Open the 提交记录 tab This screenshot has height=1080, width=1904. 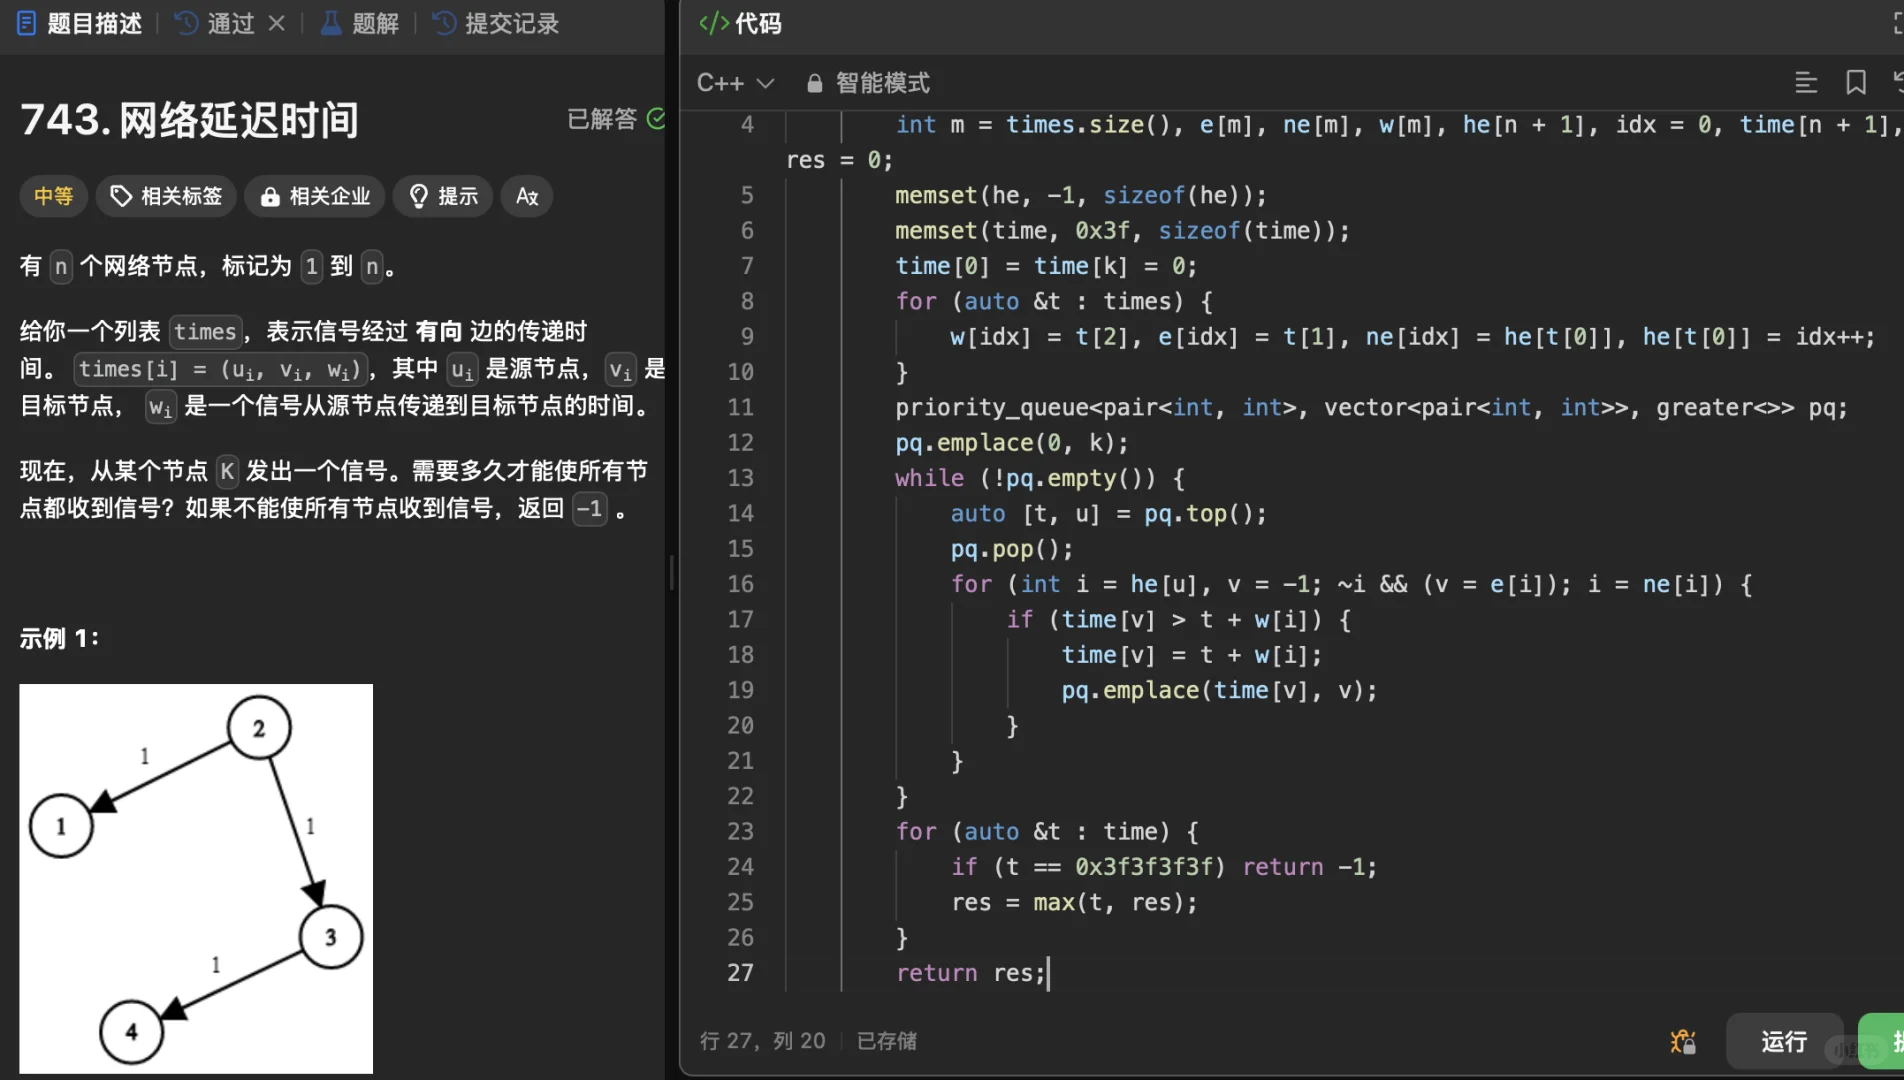pyautogui.click(x=496, y=23)
